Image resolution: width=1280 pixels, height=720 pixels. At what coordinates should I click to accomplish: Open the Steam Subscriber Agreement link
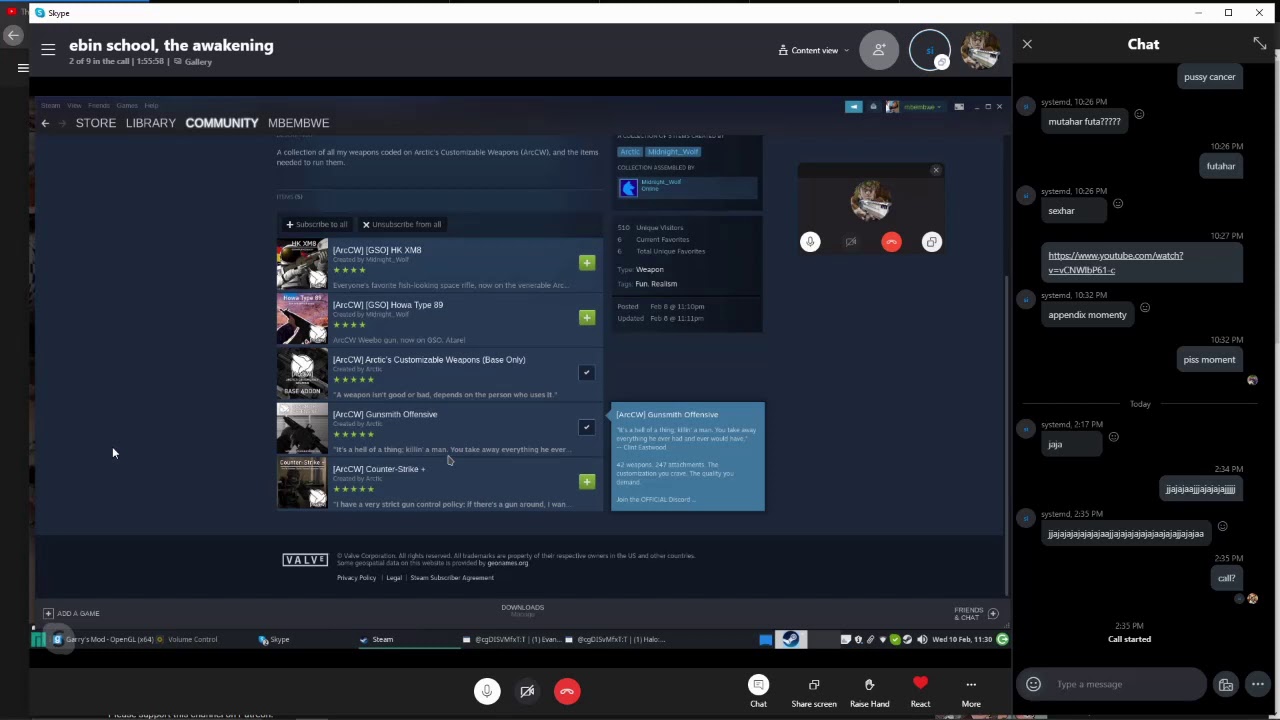pos(452,578)
